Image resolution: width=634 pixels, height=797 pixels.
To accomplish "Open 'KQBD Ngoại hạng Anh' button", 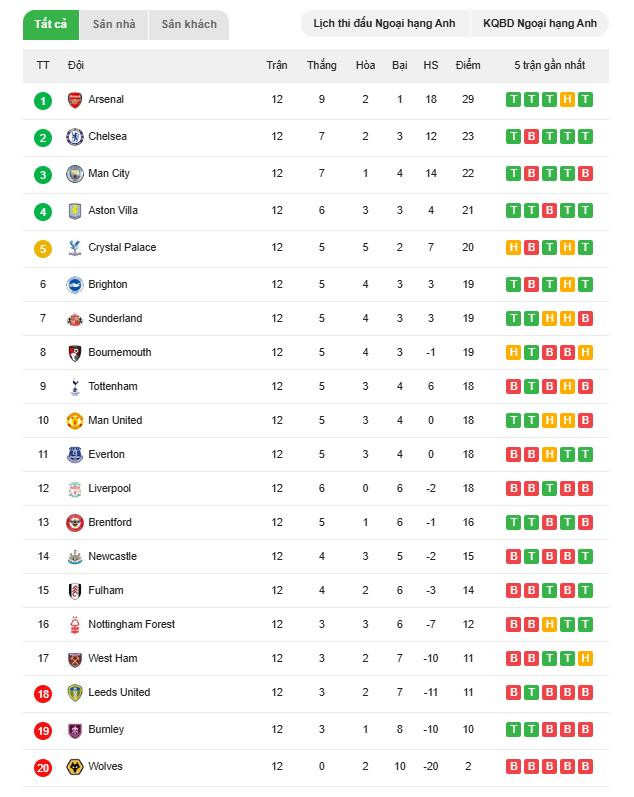I will [x=539, y=23].
